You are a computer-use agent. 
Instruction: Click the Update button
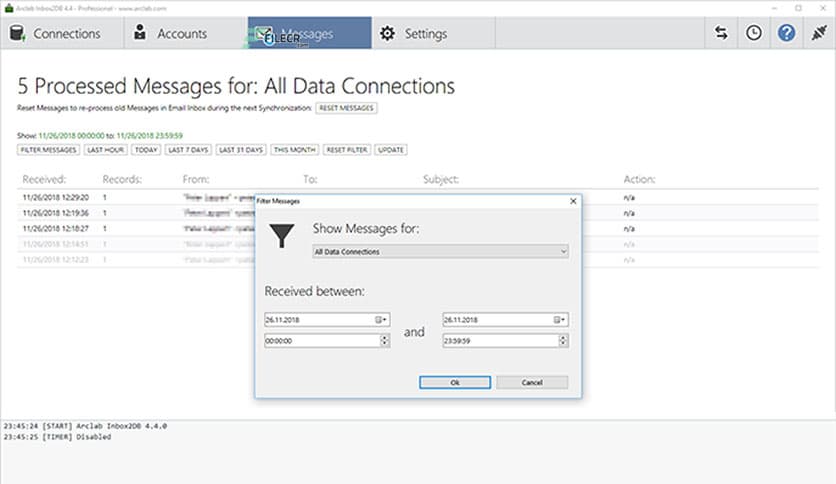pyautogui.click(x=391, y=150)
